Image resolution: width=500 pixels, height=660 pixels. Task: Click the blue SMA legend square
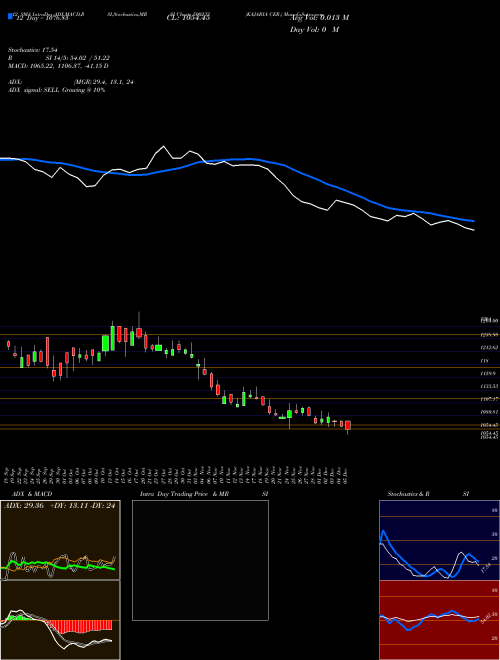tap(10, 16)
